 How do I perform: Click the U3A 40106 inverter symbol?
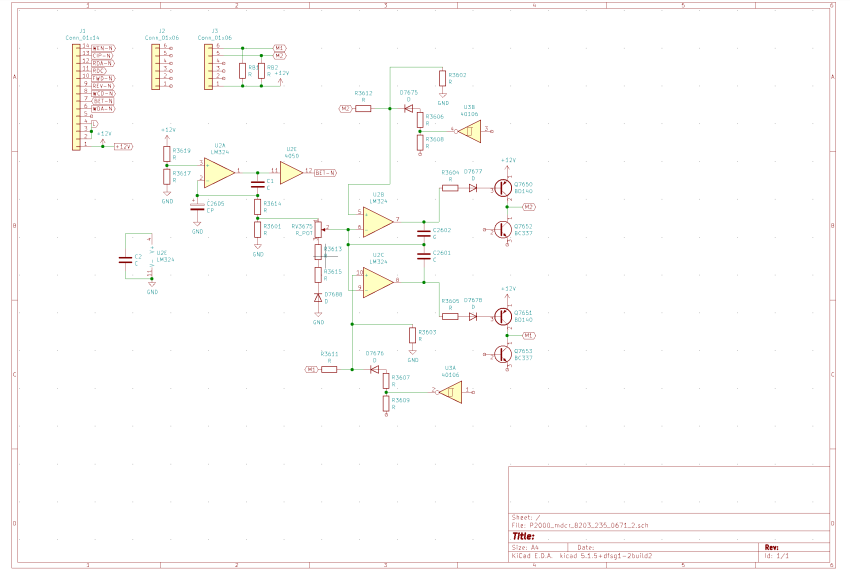450,391
